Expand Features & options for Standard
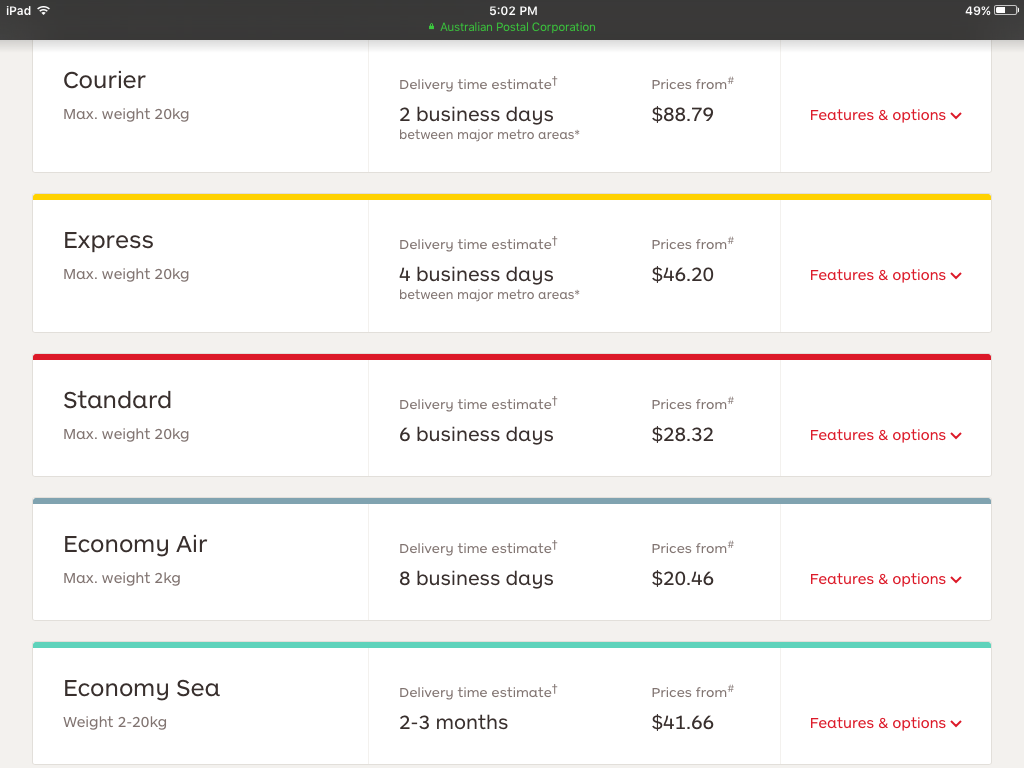This screenshot has width=1024, height=768. click(885, 435)
